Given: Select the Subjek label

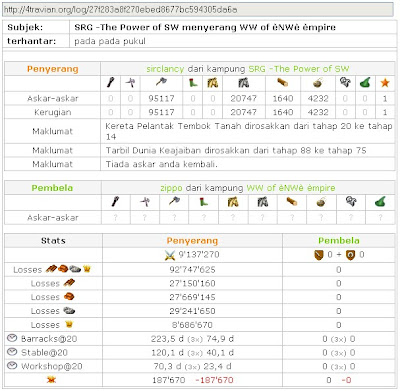Looking at the screenshot, I should click(x=25, y=27).
